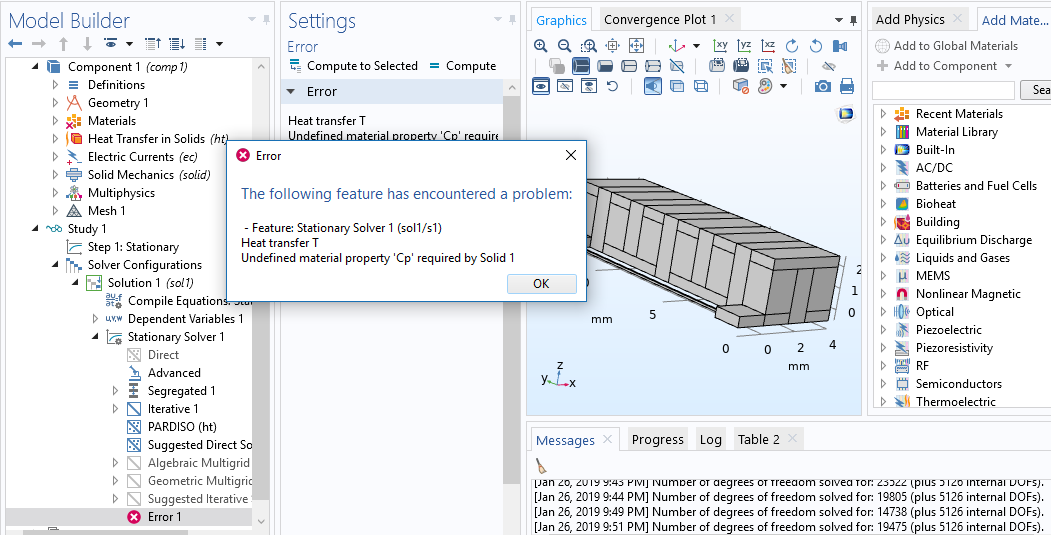Expand the Materials node in tree

pos(56,121)
